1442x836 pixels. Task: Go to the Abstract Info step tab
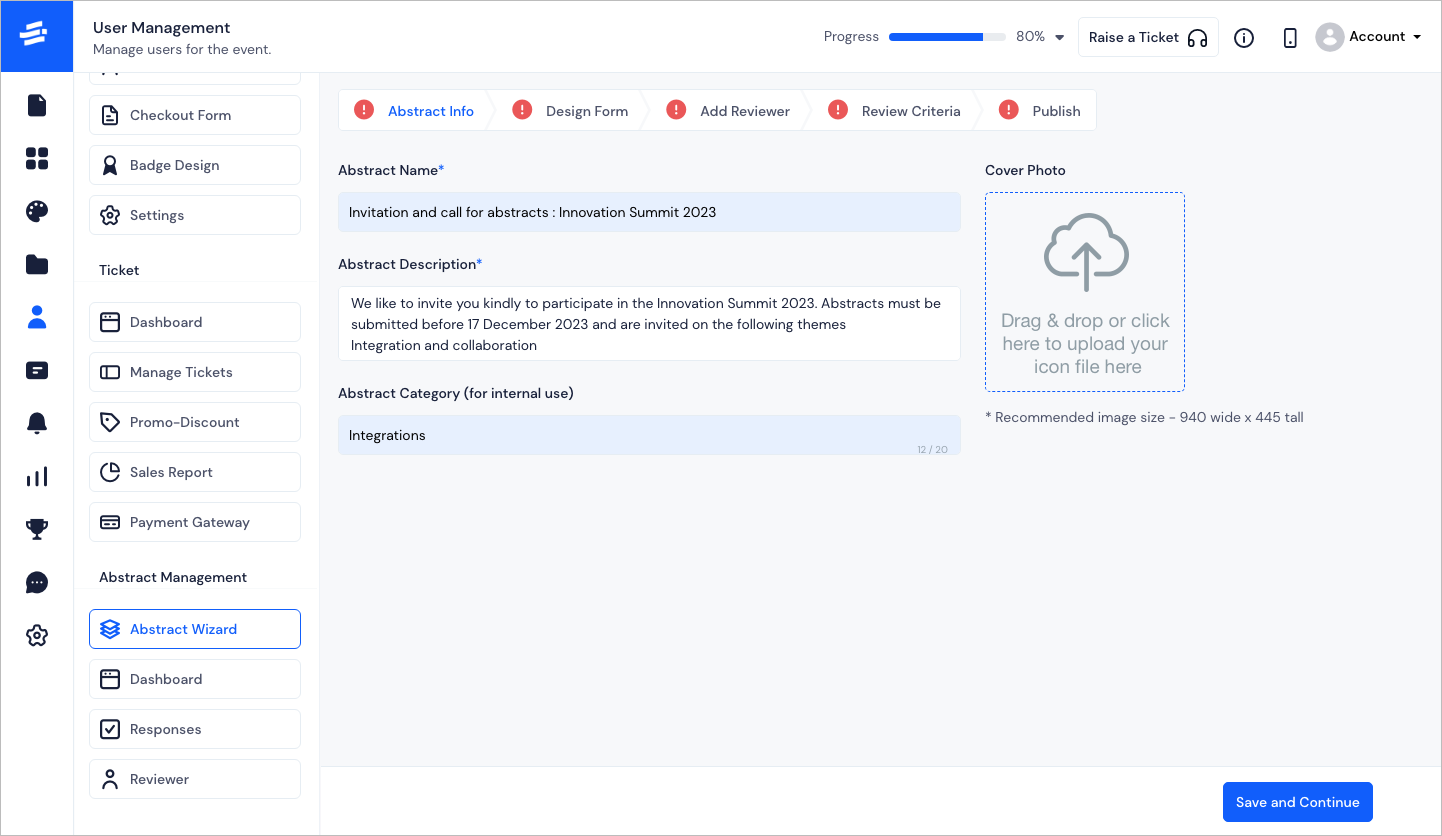click(x=431, y=111)
